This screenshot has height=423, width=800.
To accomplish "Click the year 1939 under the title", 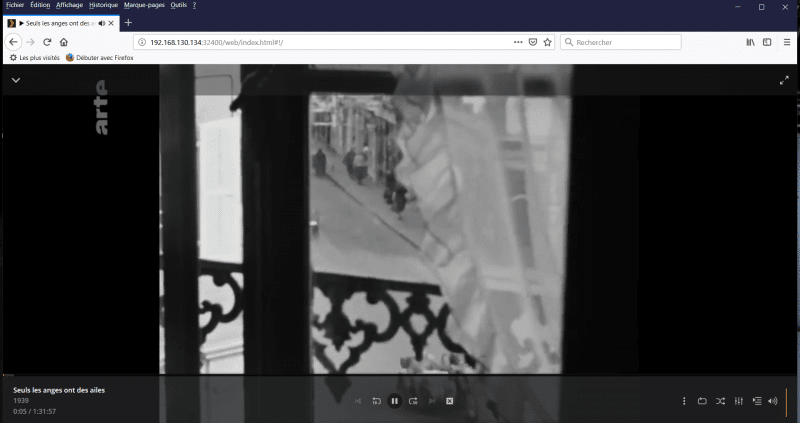I will click(21, 401).
